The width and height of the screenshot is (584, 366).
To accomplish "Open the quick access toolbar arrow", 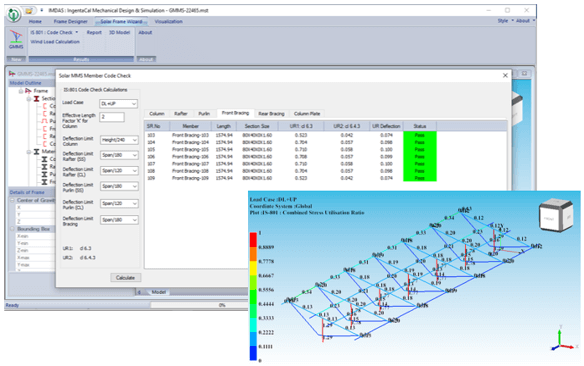I will pos(42,10).
